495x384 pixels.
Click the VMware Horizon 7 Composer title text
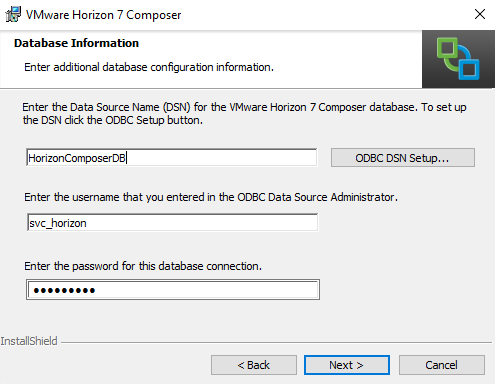click(x=103, y=15)
